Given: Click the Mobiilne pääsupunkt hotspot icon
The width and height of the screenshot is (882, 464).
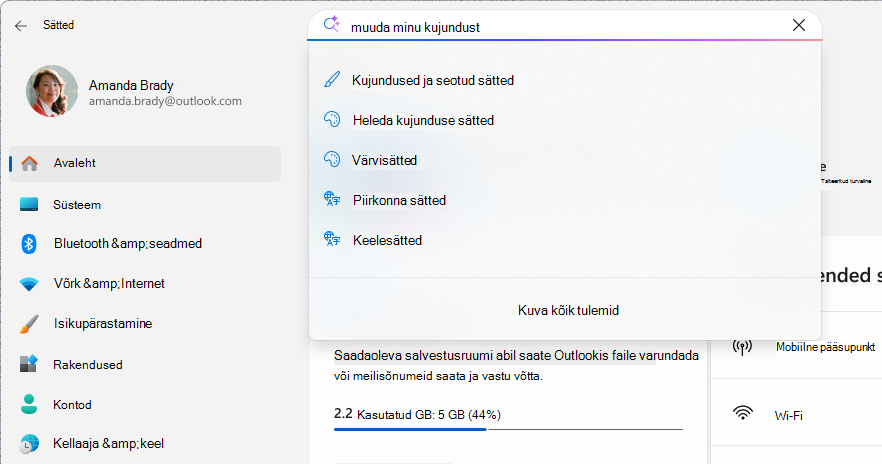Looking at the screenshot, I should 742,347.
